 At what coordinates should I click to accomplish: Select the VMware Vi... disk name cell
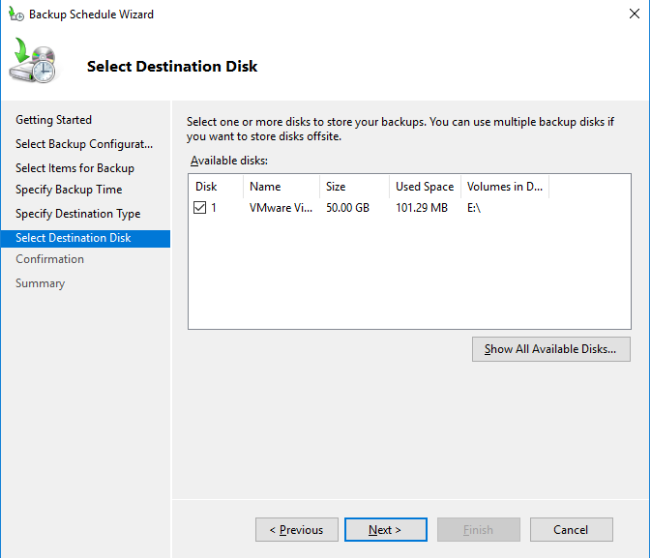coord(281,208)
